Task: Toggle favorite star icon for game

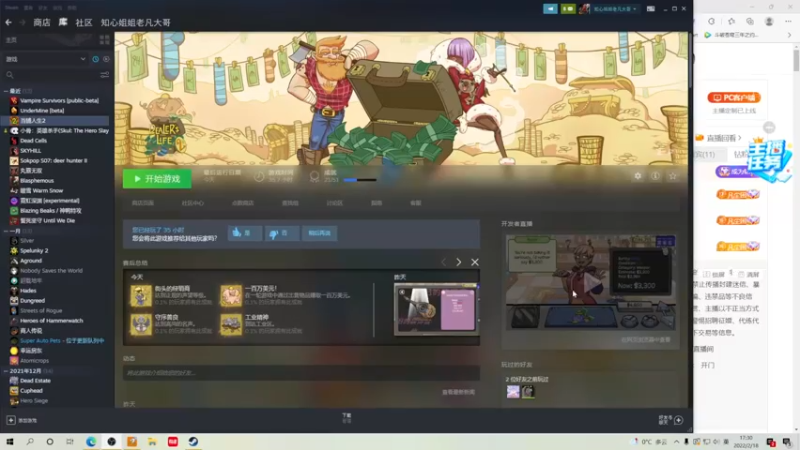Action: click(x=672, y=176)
